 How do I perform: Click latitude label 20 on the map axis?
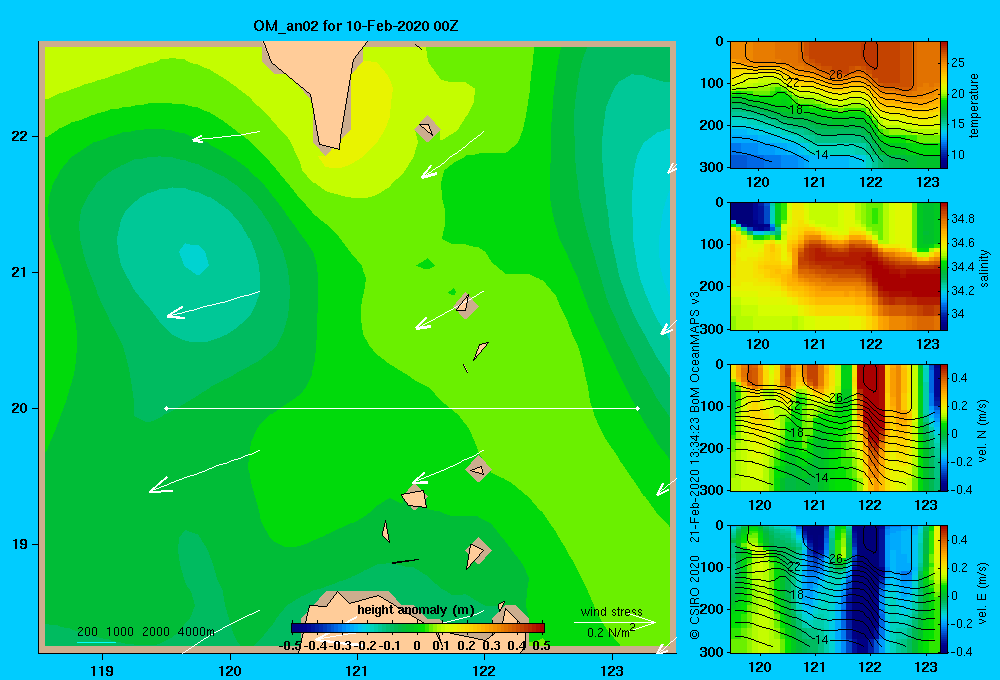coord(20,408)
